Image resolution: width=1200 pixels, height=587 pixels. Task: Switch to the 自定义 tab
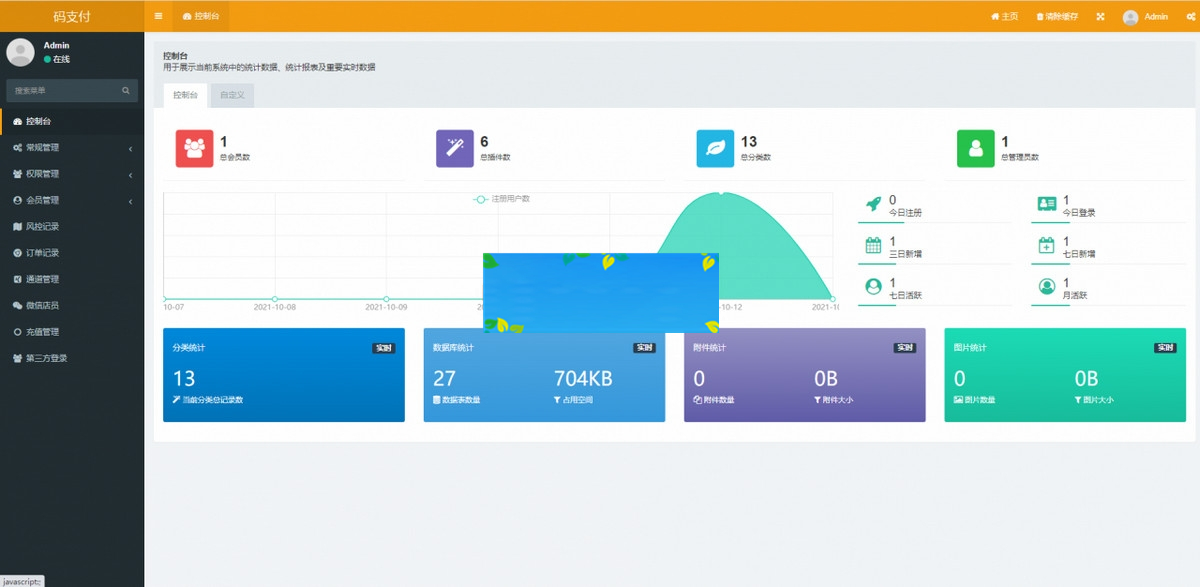click(232, 95)
